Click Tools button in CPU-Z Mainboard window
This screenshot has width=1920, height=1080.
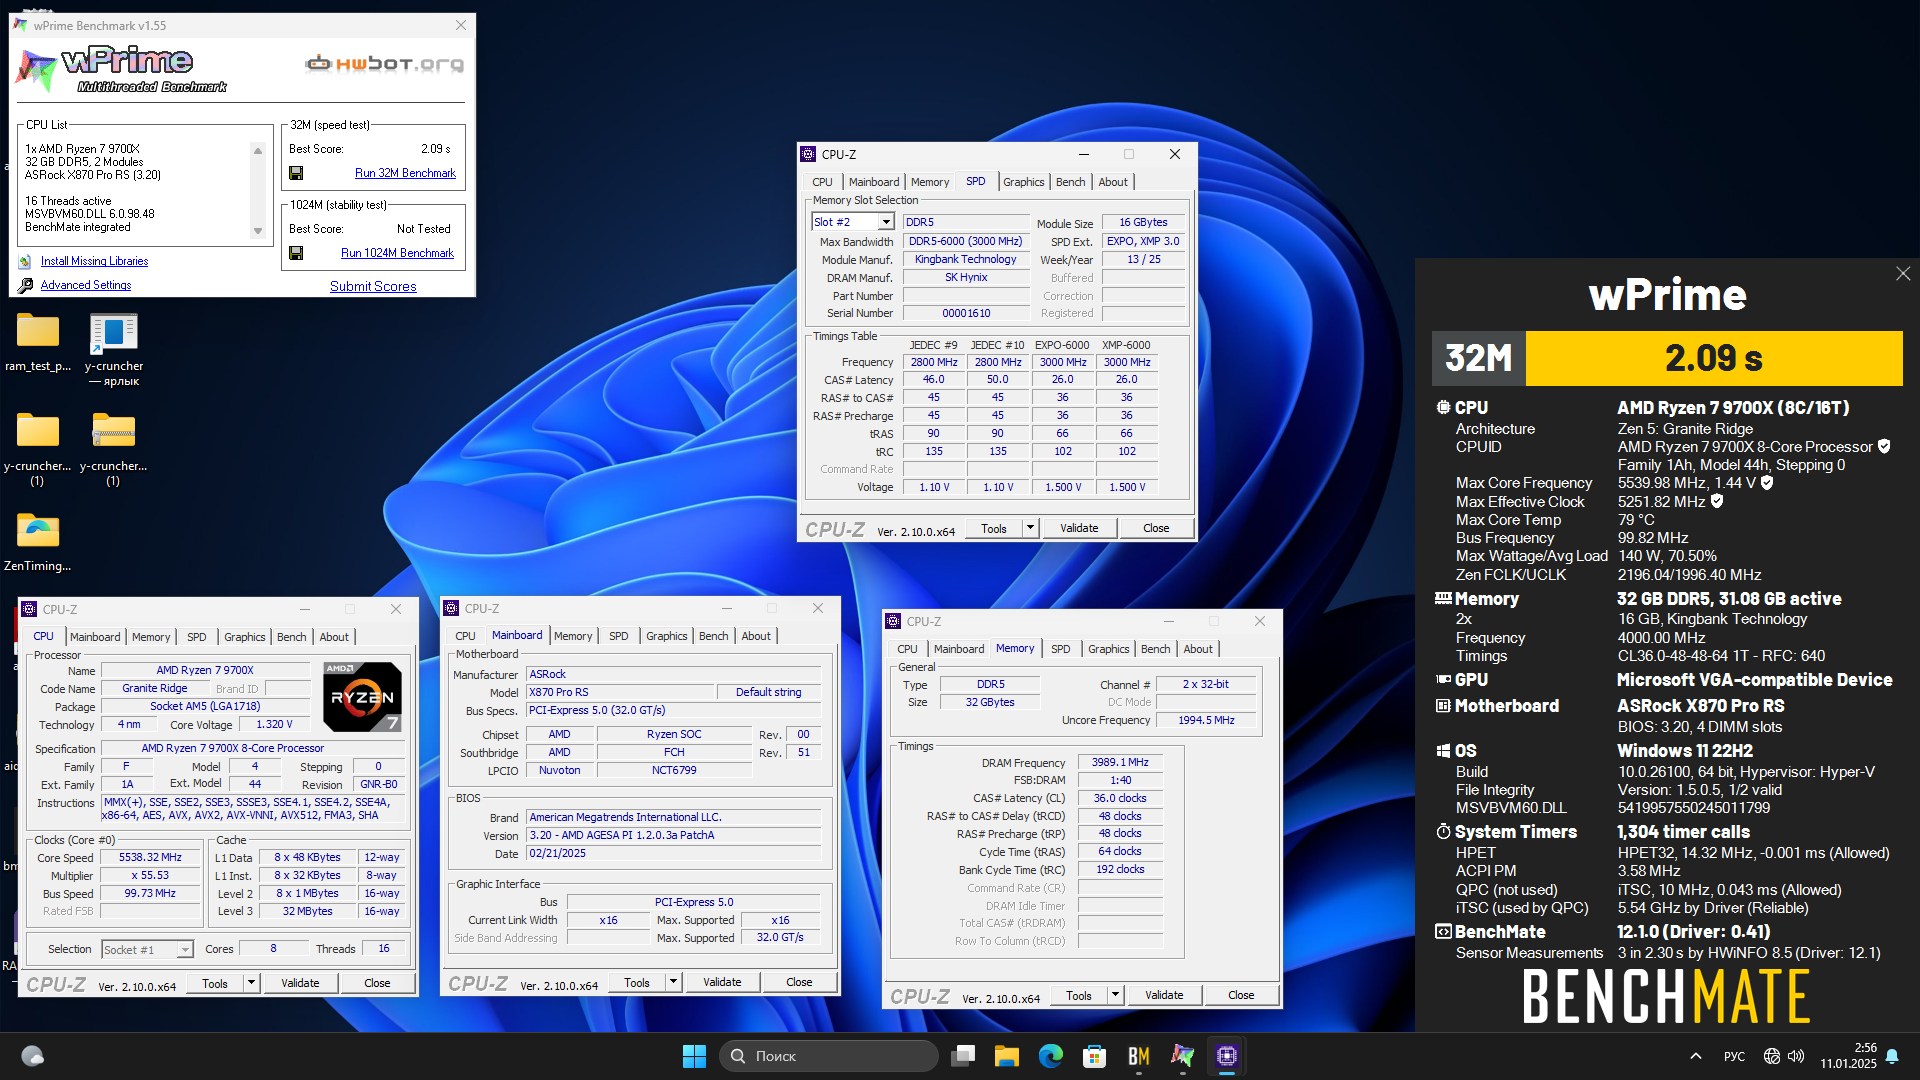637,982
